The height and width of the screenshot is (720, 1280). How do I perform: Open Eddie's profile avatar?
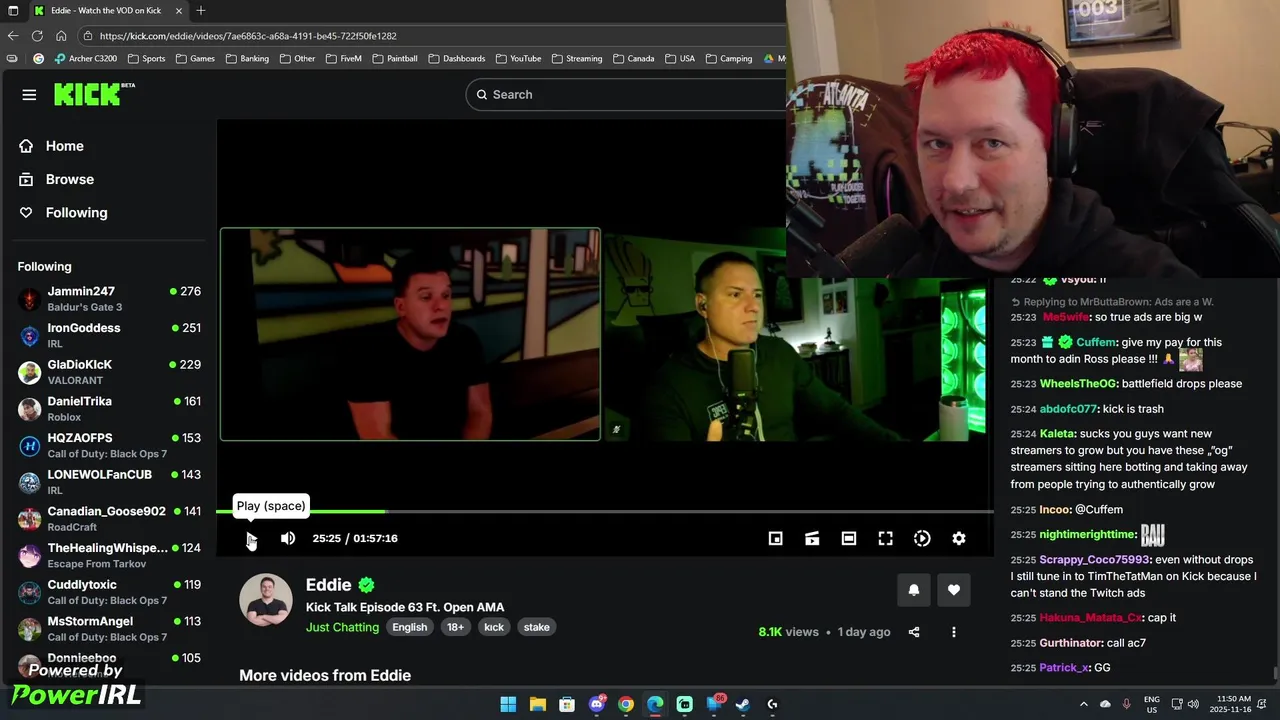click(266, 600)
